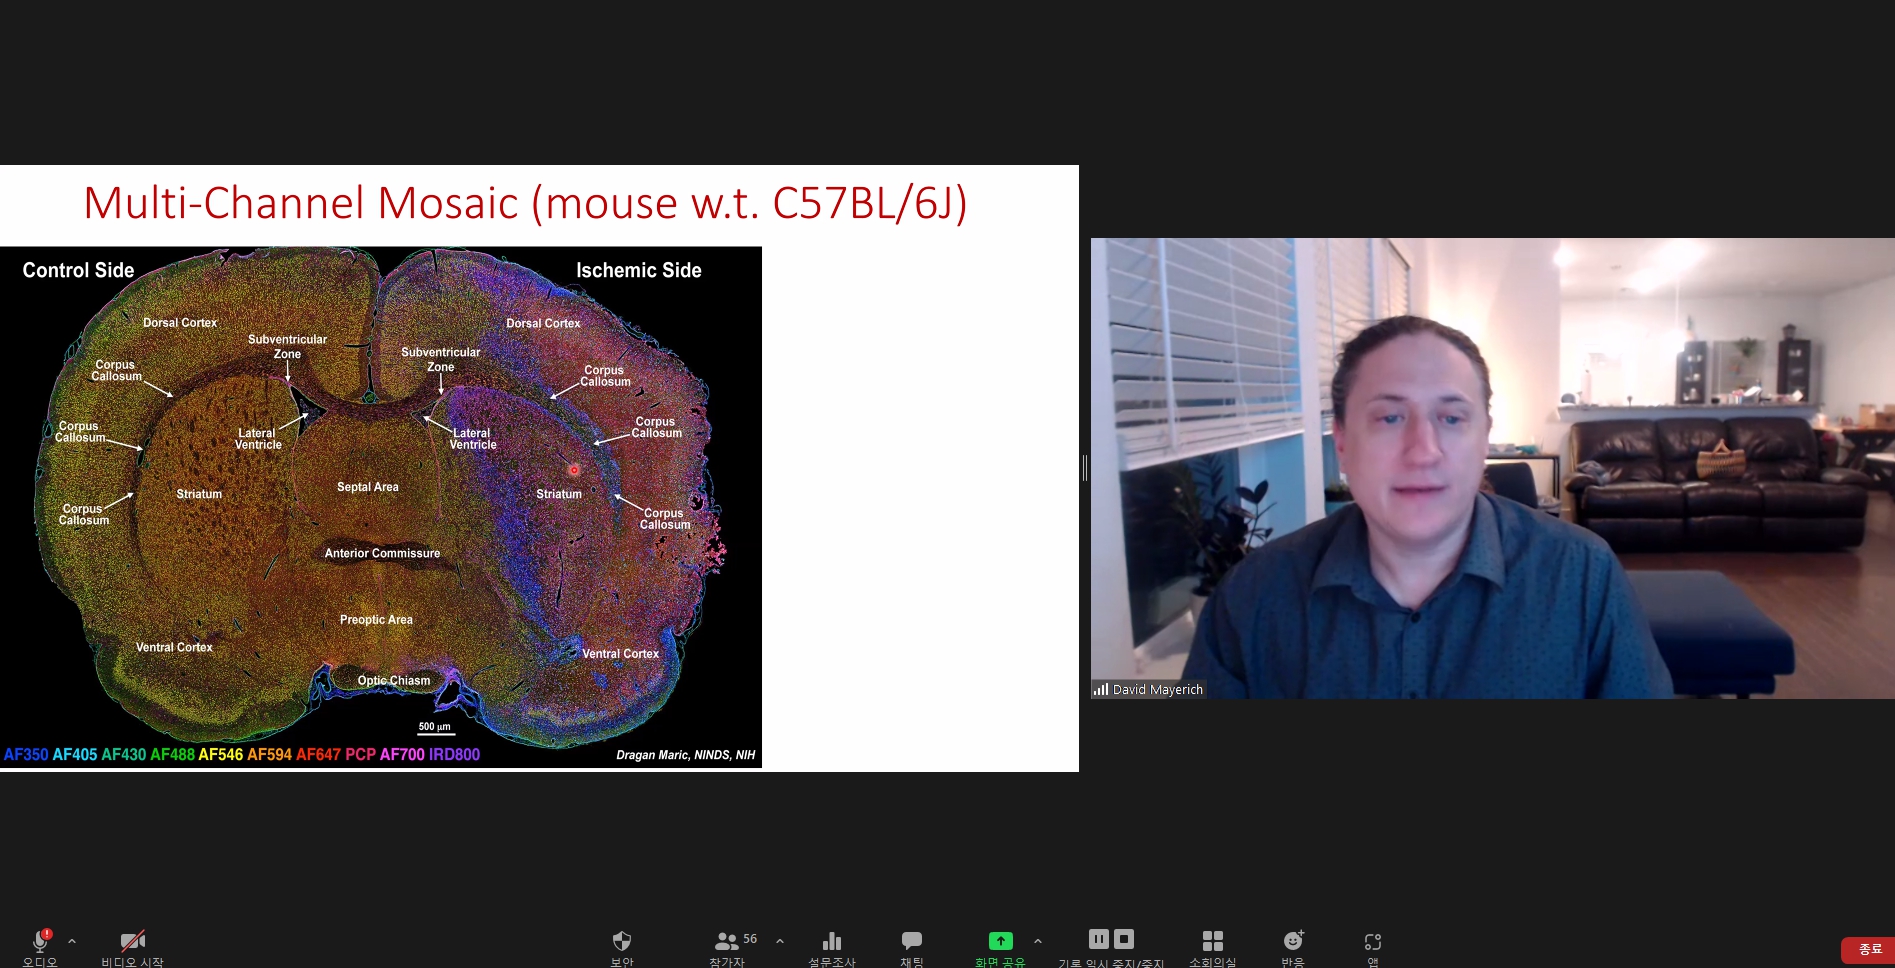Click the red laser pointer dot on slide
This screenshot has height=968, width=1895.
click(x=574, y=469)
